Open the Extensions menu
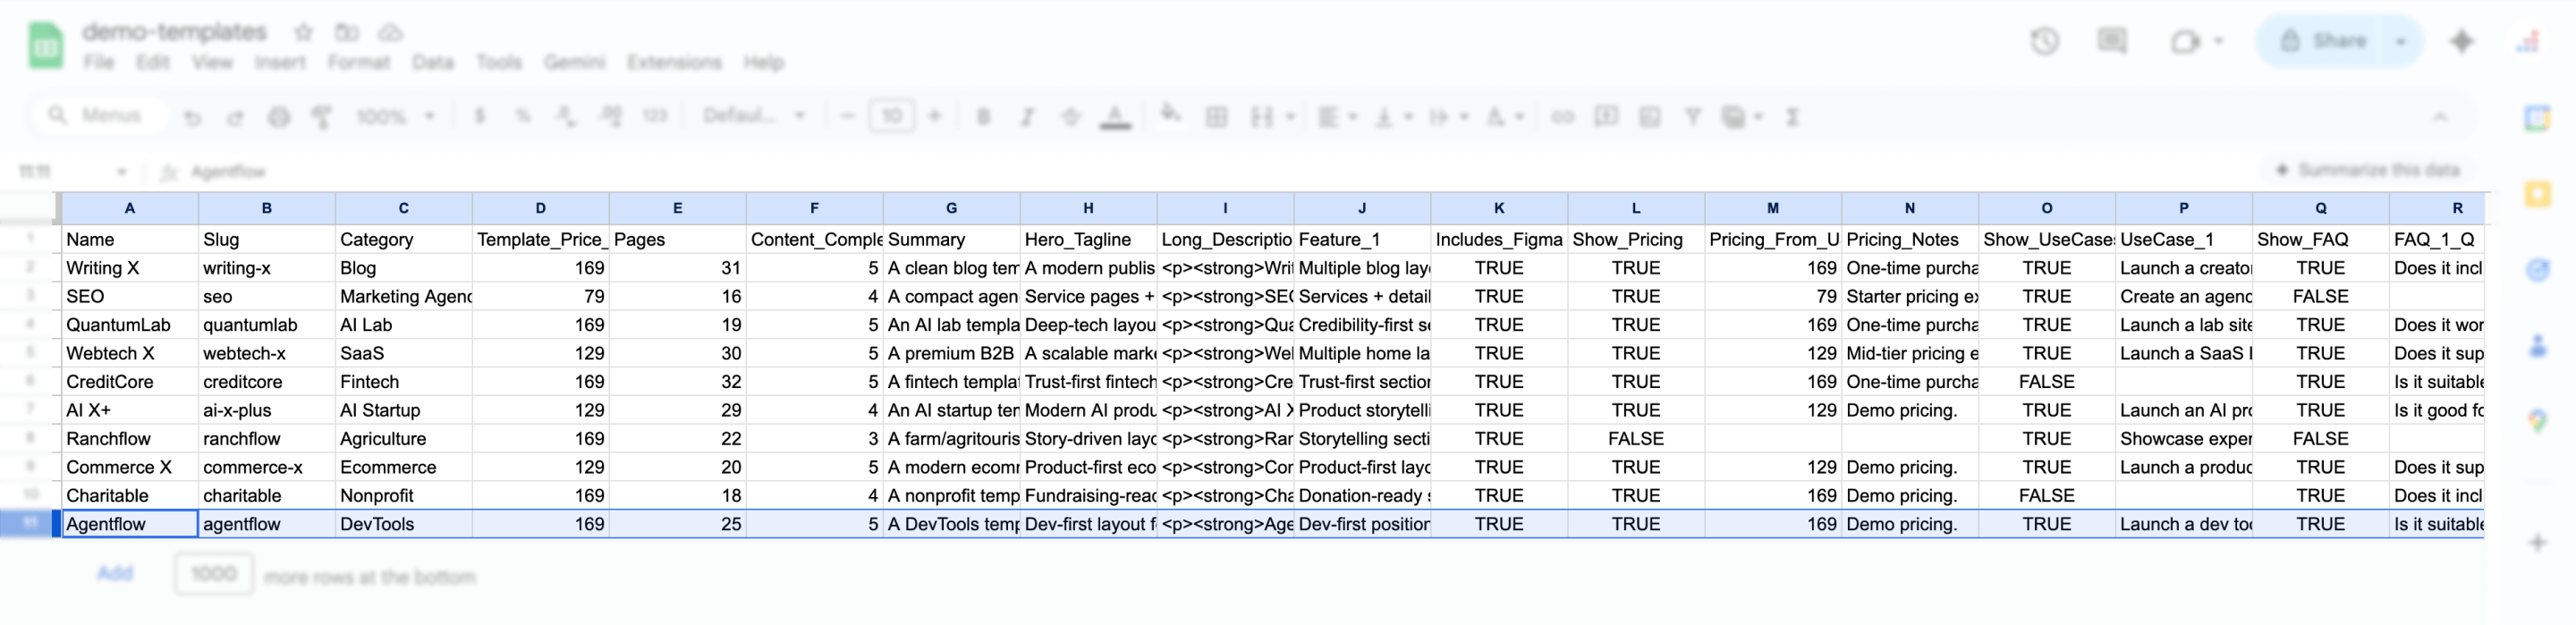 [x=674, y=62]
